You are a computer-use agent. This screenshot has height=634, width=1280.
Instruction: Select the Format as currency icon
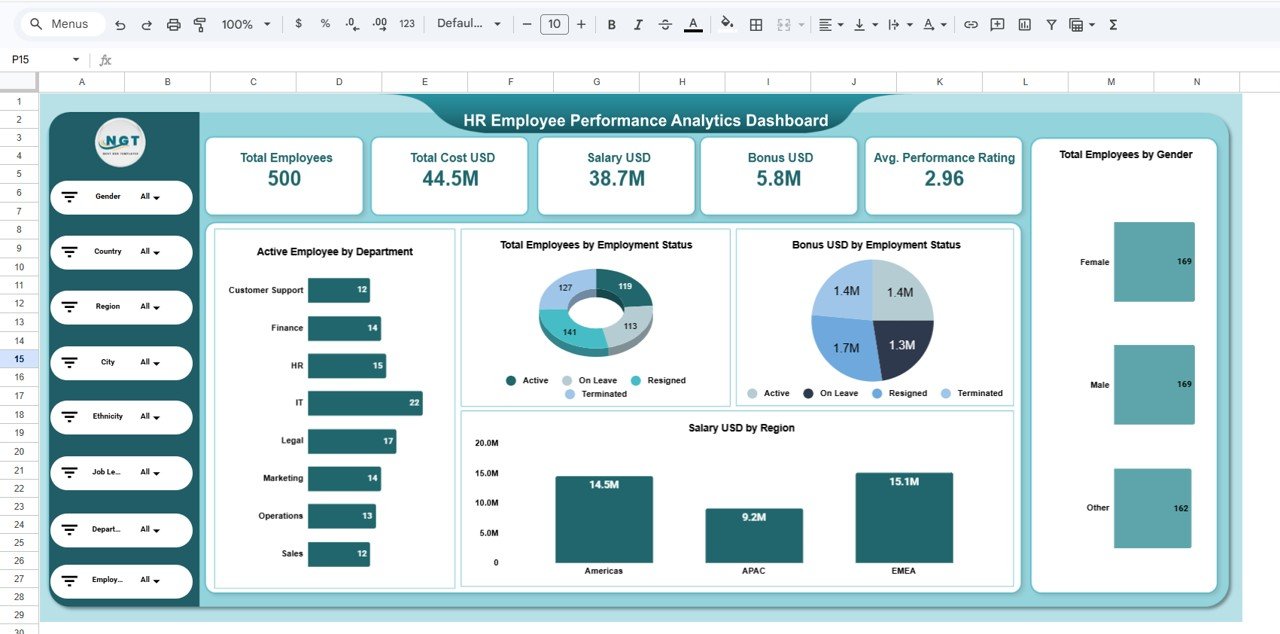point(298,23)
